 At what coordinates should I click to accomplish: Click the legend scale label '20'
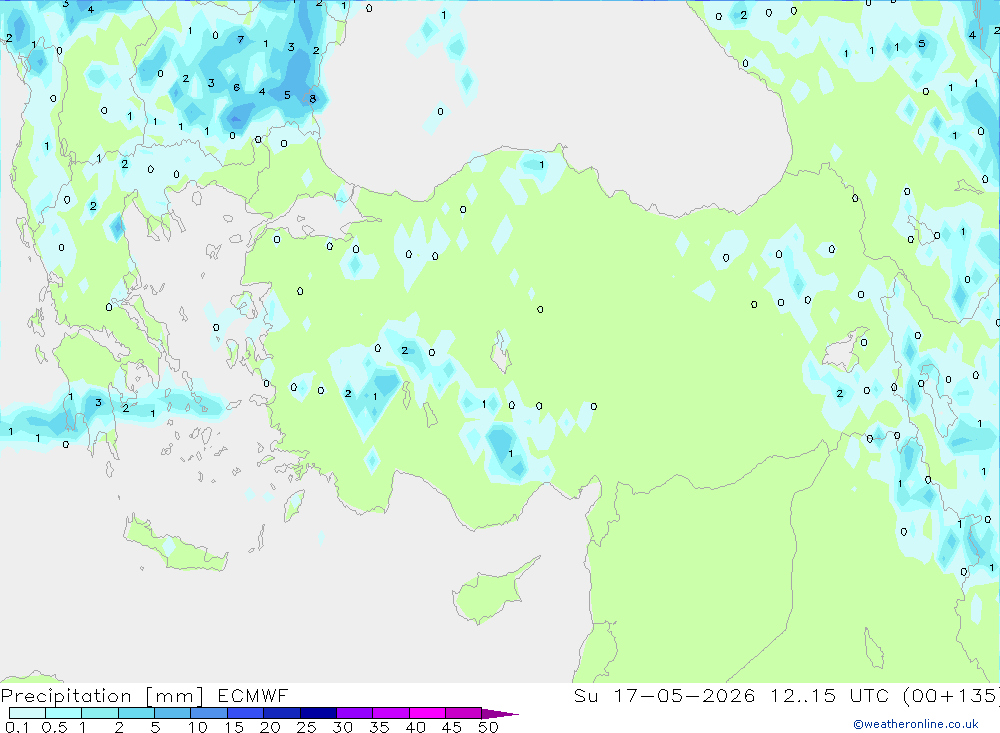pyautogui.click(x=270, y=727)
